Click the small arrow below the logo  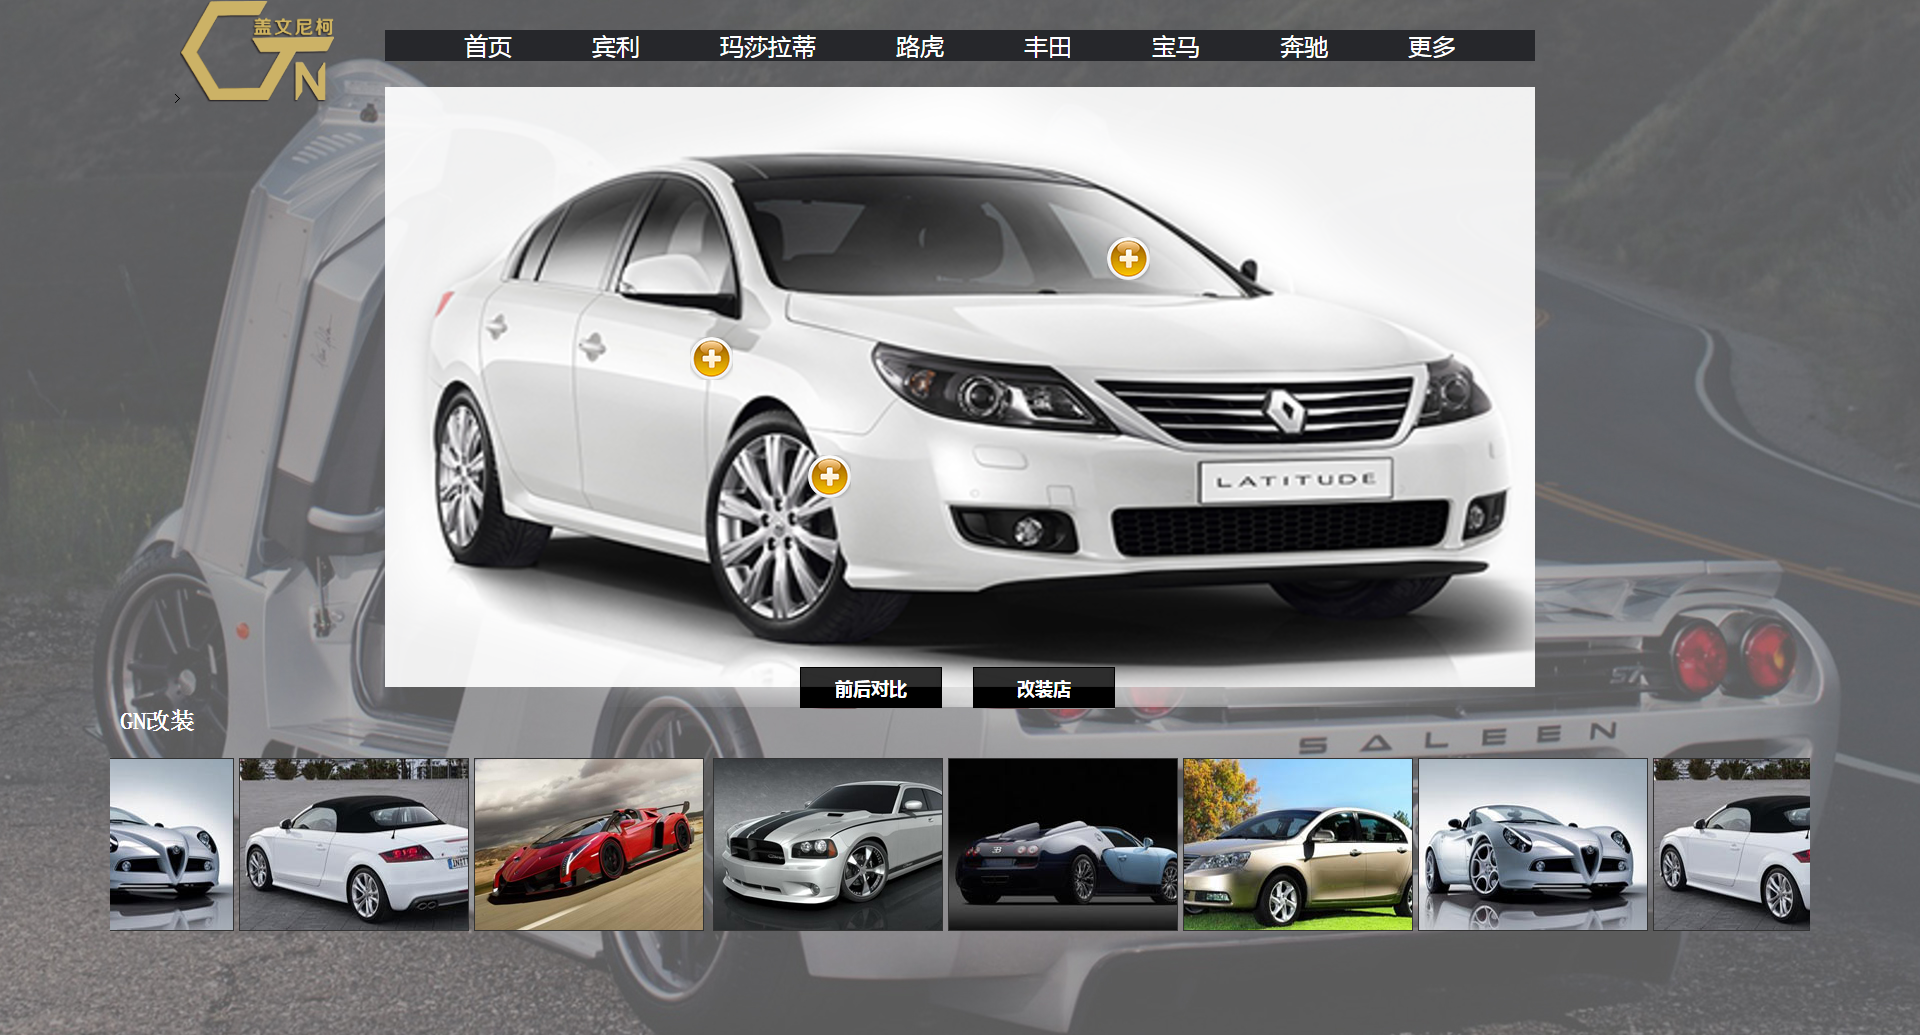point(177,98)
